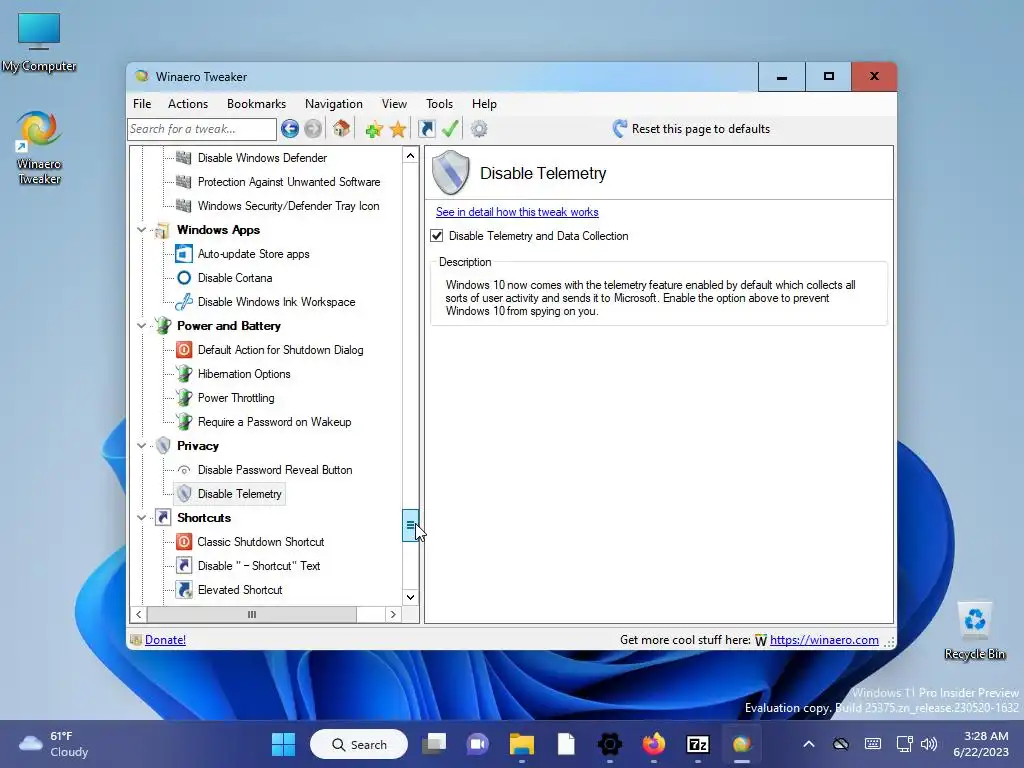The height and width of the screenshot is (768, 1024).
Task: Select Windows Security/Defender Tray Icon item
Action: [x=288, y=206]
